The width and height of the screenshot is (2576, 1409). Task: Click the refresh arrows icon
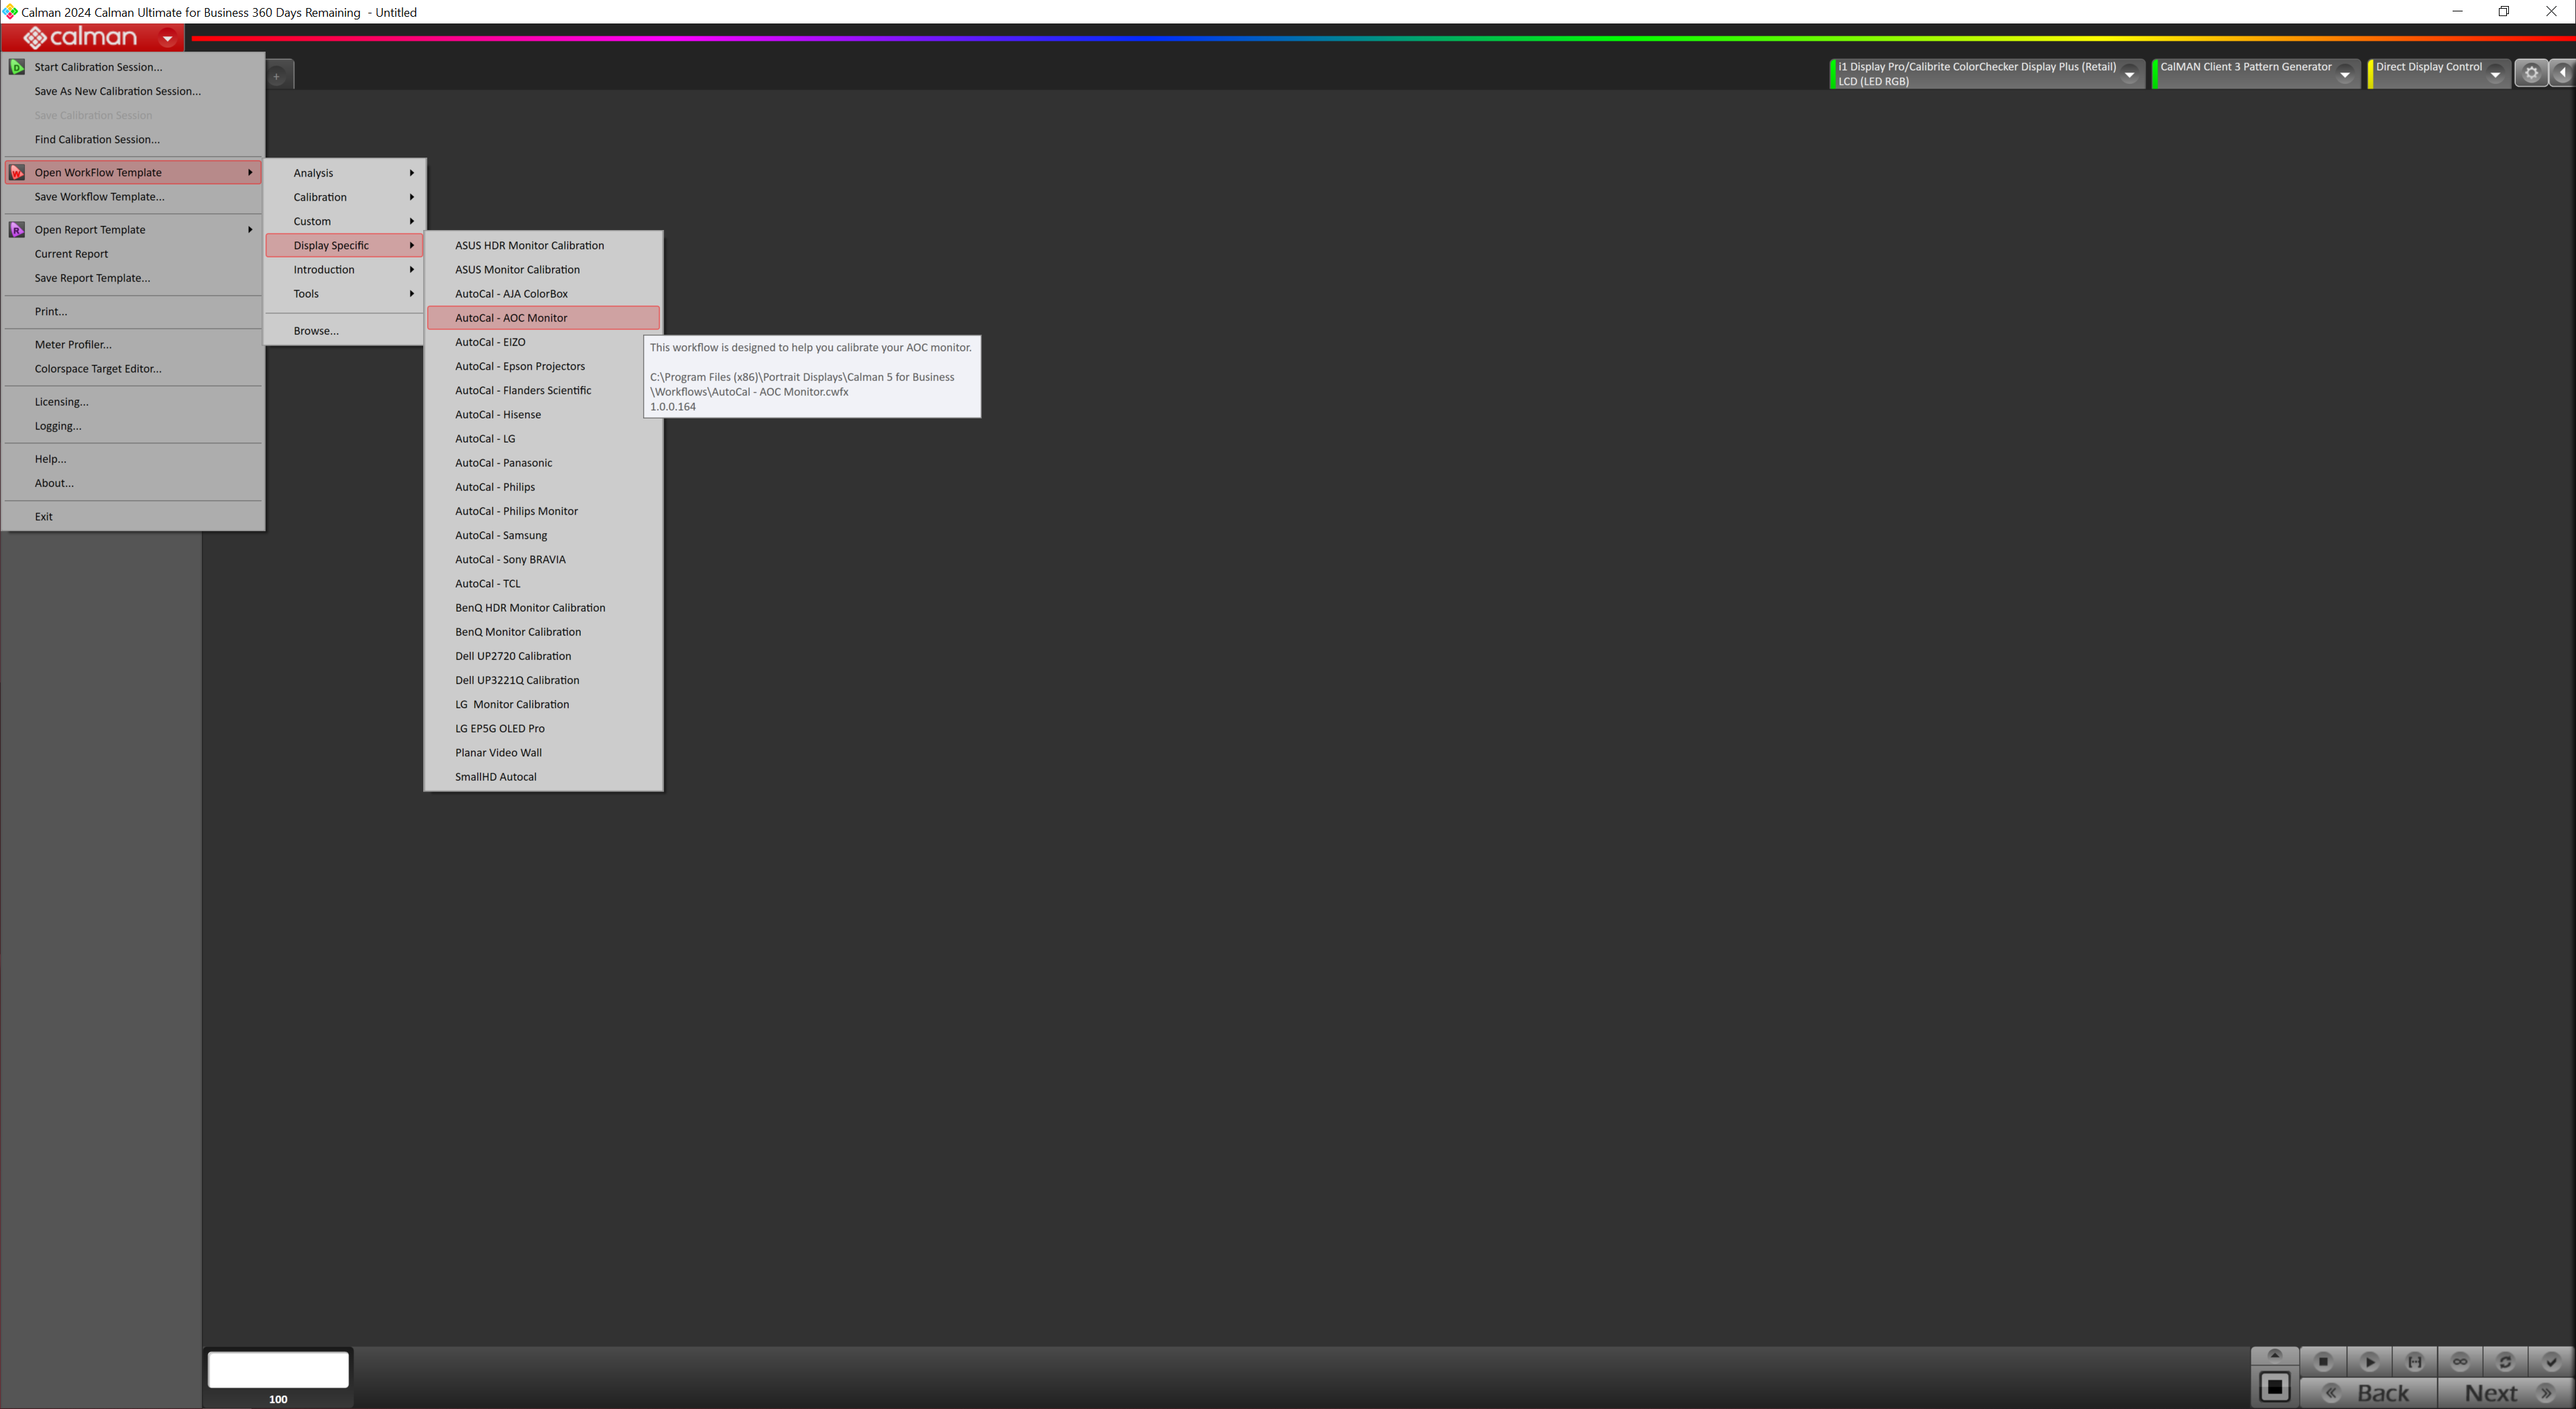coord(2505,1361)
